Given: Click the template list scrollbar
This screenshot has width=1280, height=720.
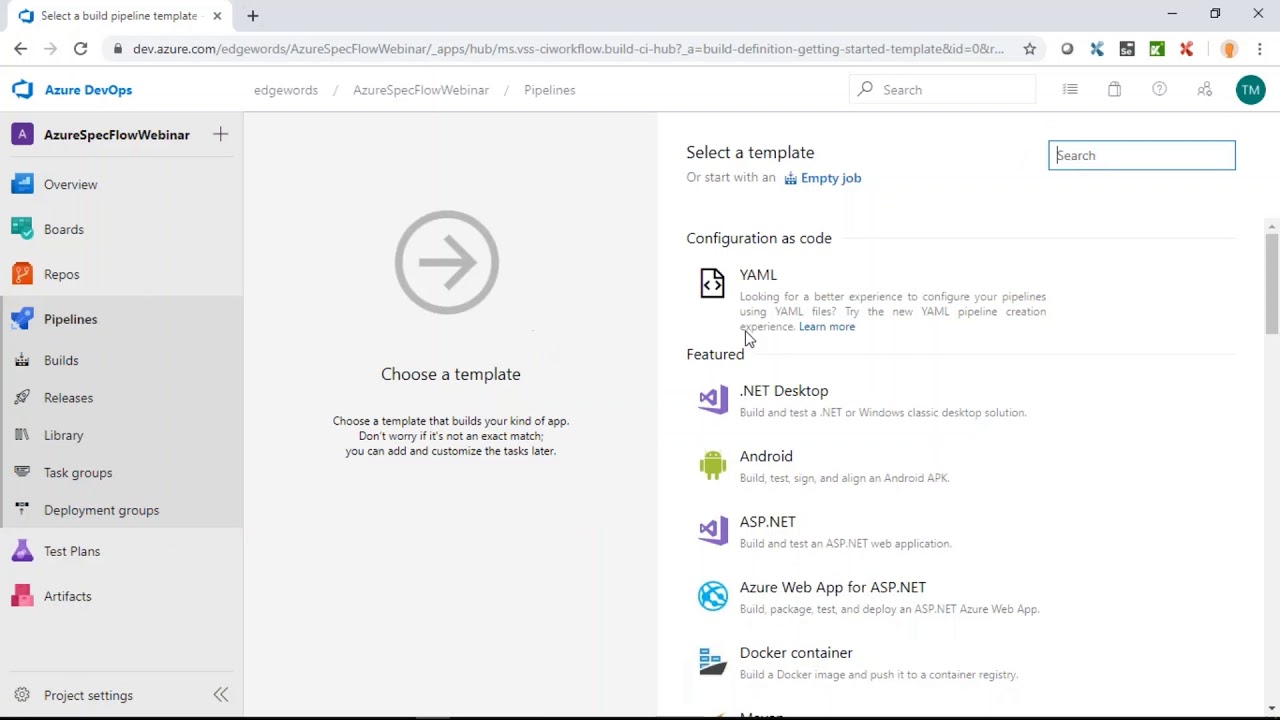Looking at the screenshot, I should tap(1272, 284).
